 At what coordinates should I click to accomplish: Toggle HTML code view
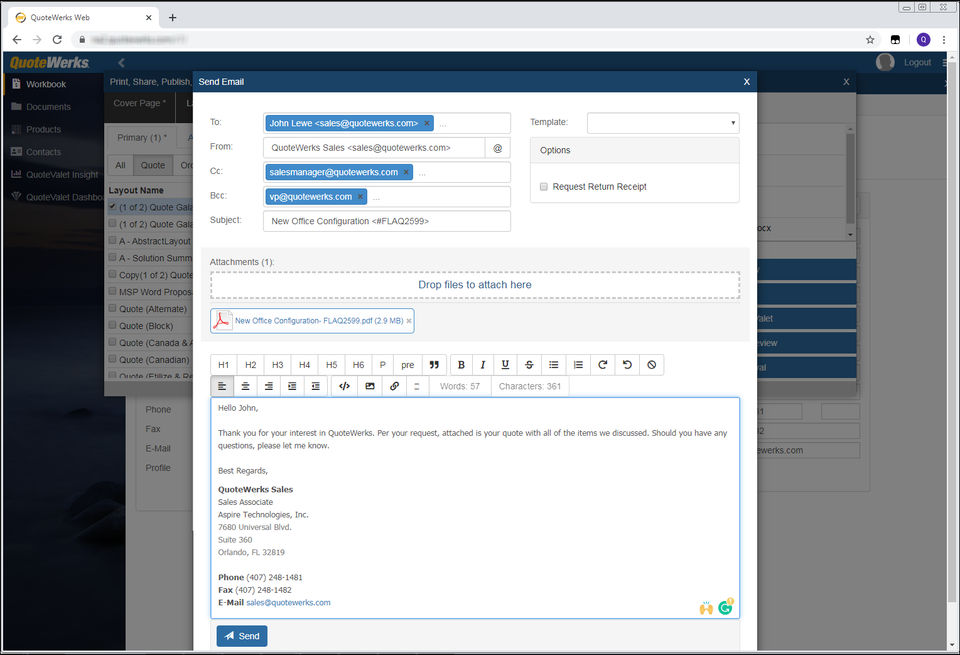(345, 386)
